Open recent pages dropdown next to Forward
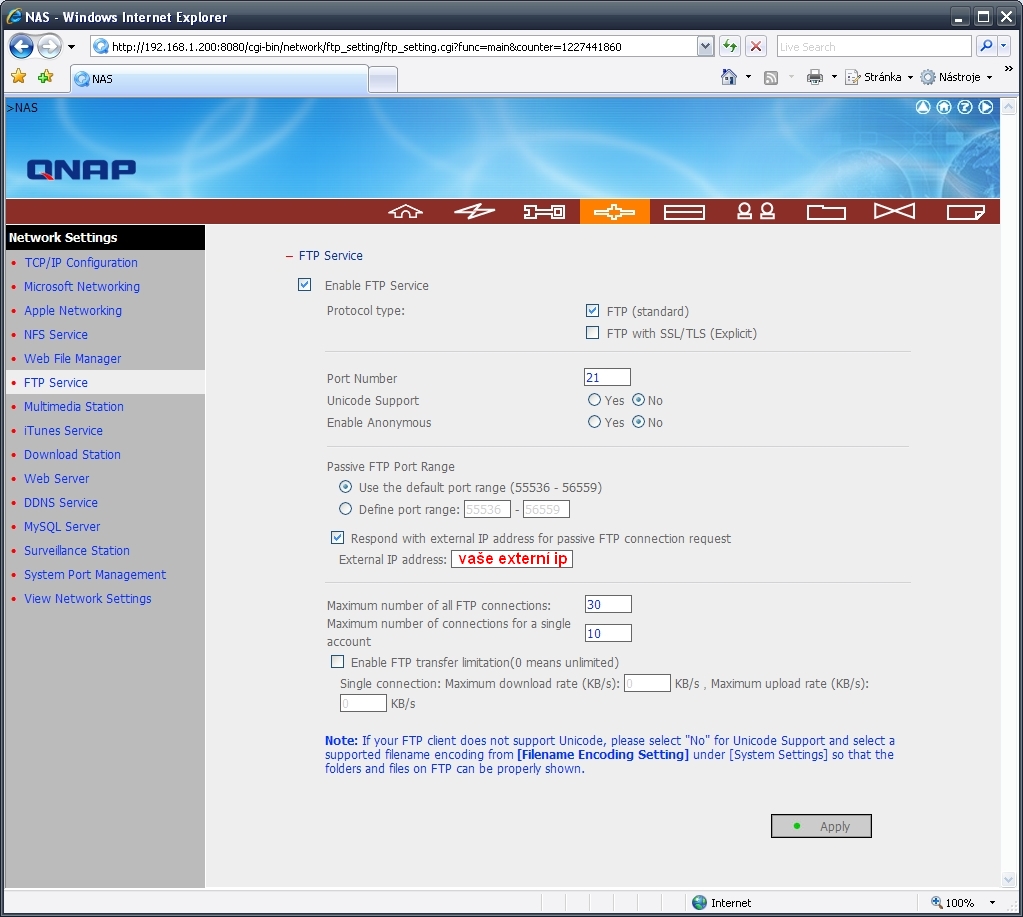1023x917 pixels. 71,47
